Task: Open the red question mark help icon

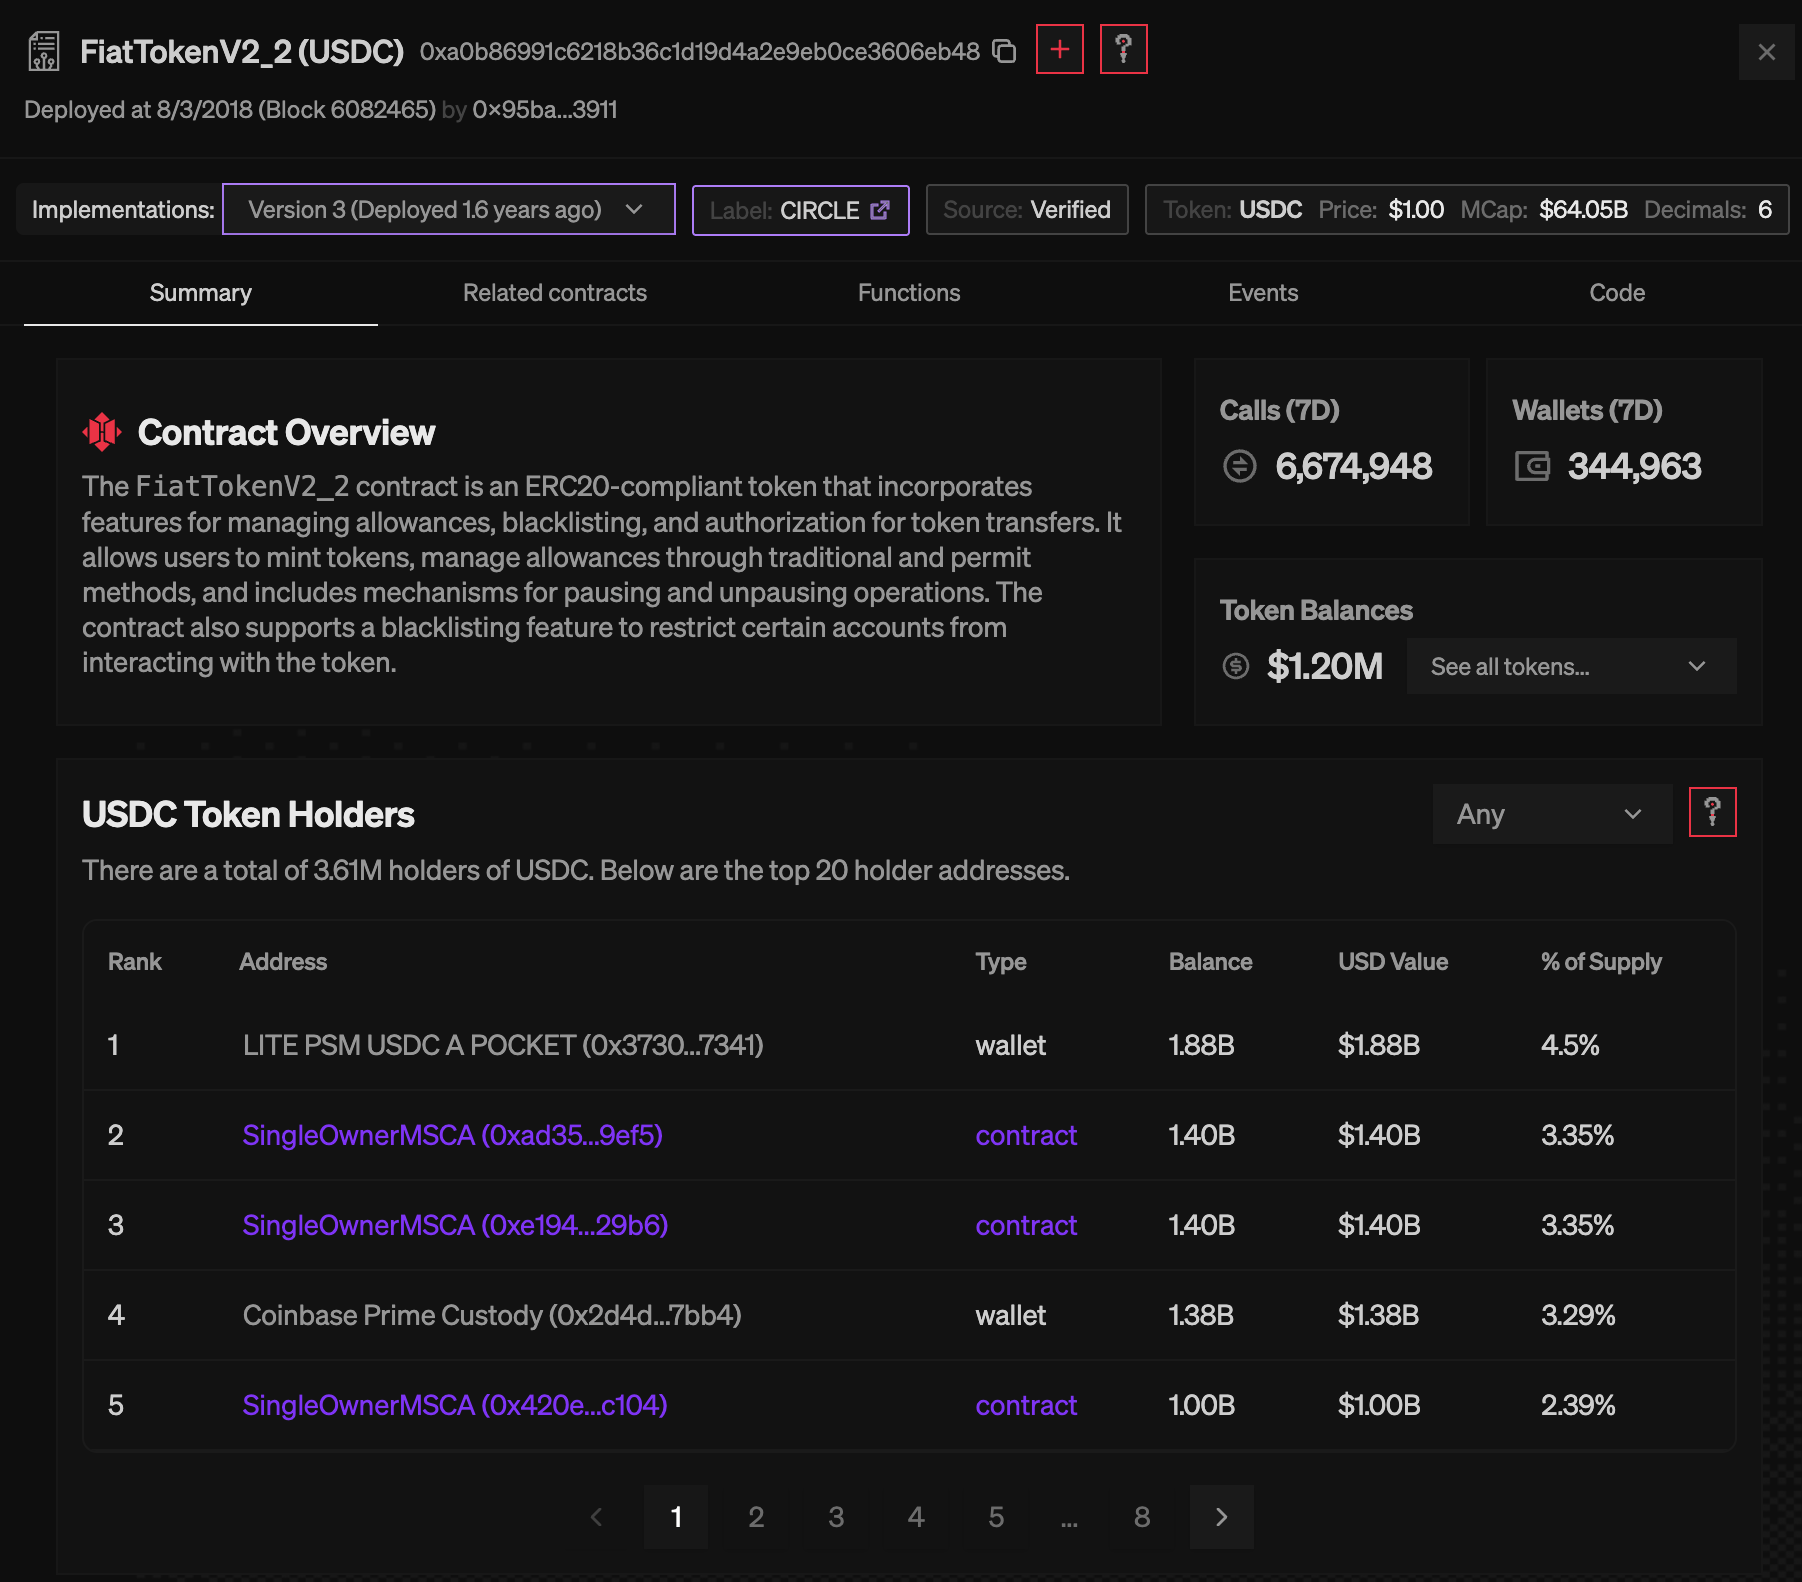Action: click(x=1123, y=48)
